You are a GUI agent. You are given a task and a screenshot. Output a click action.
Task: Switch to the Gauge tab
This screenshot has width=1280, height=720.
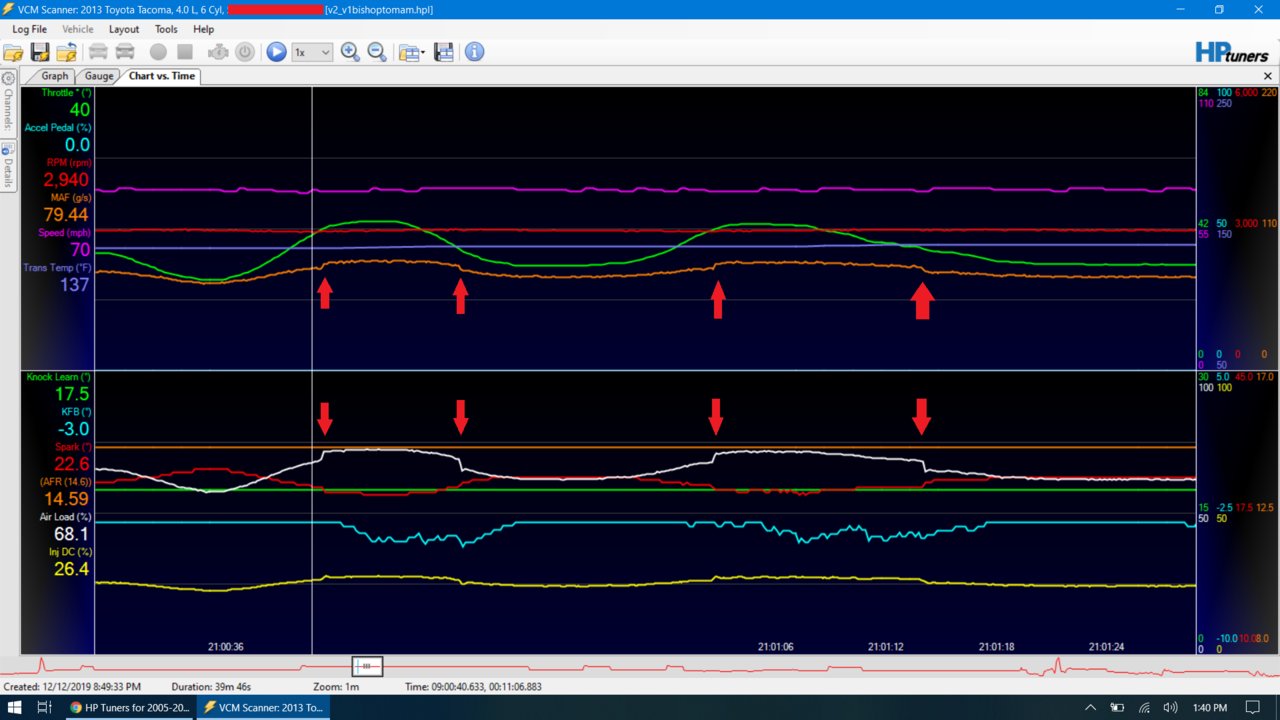click(99, 76)
